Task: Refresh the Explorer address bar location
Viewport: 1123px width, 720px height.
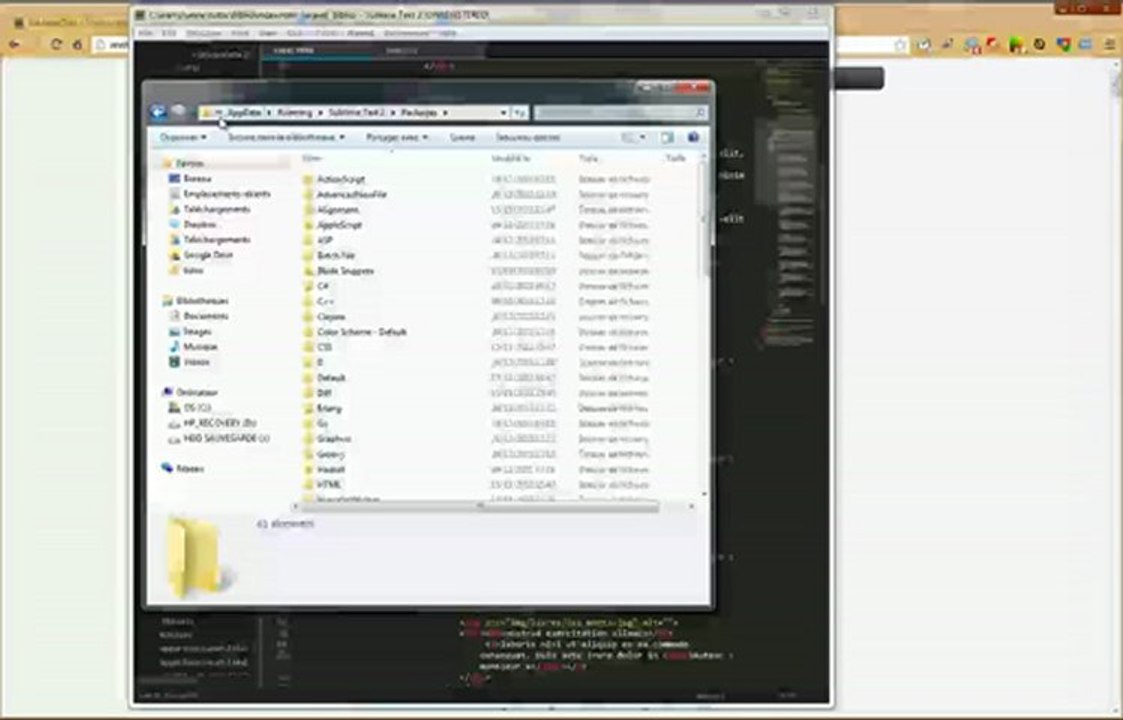Action: [x=521, y=112]
